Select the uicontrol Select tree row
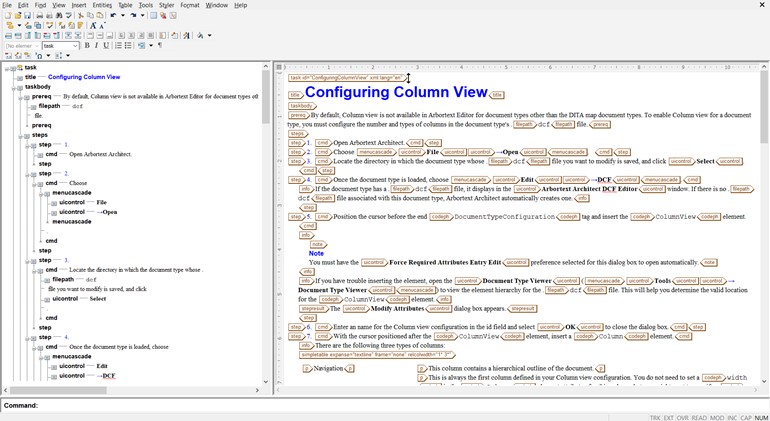Screen dimensions: 770x421 pyautogui.click(x=79, y=299)
